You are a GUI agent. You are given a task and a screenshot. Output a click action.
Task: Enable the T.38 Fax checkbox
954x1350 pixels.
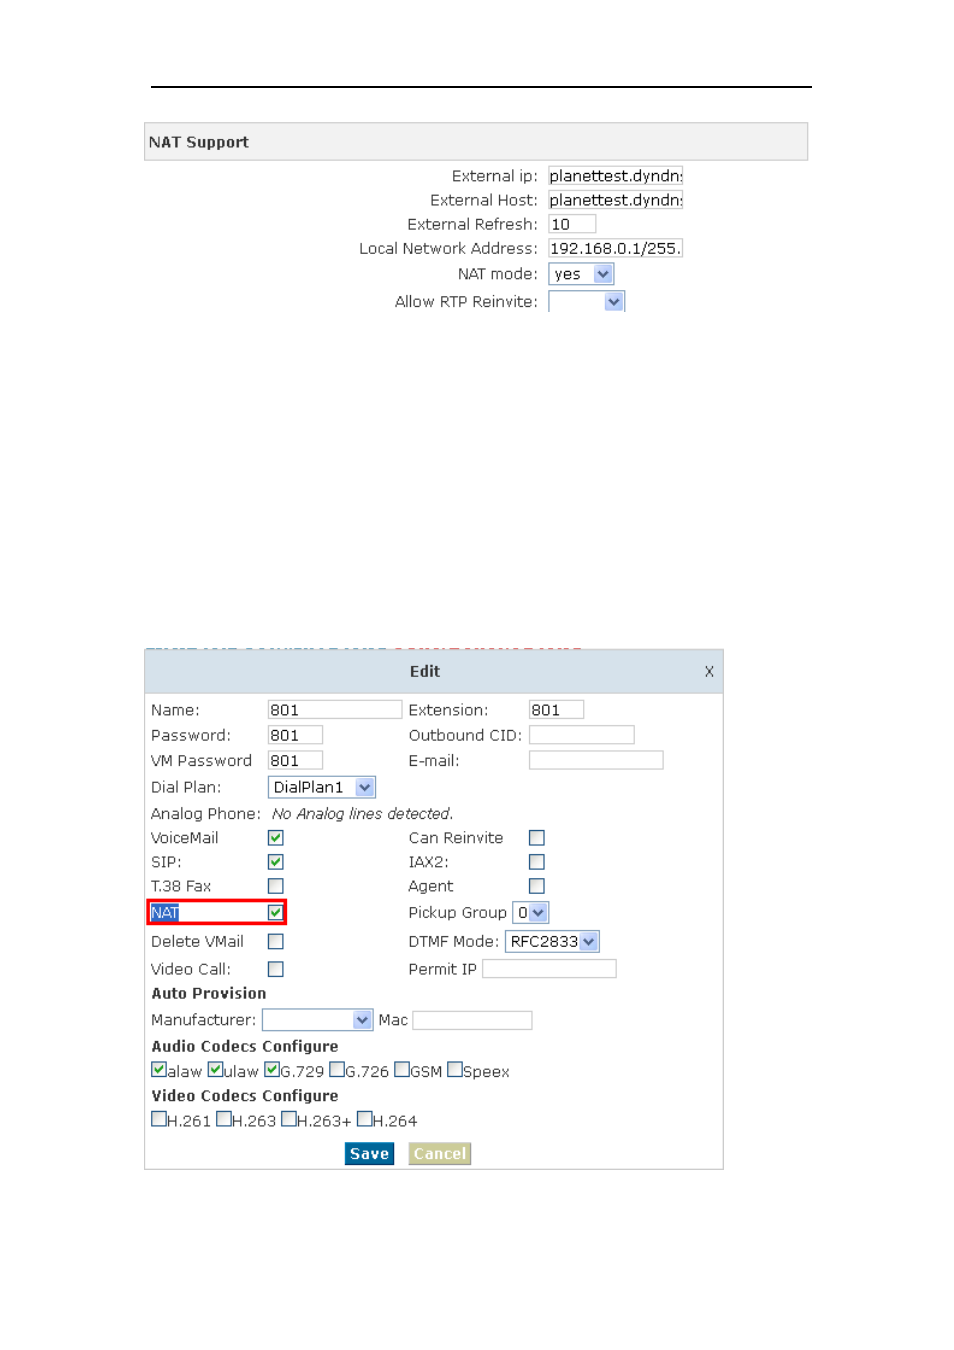pyautogui.click(x=276, y=886)
